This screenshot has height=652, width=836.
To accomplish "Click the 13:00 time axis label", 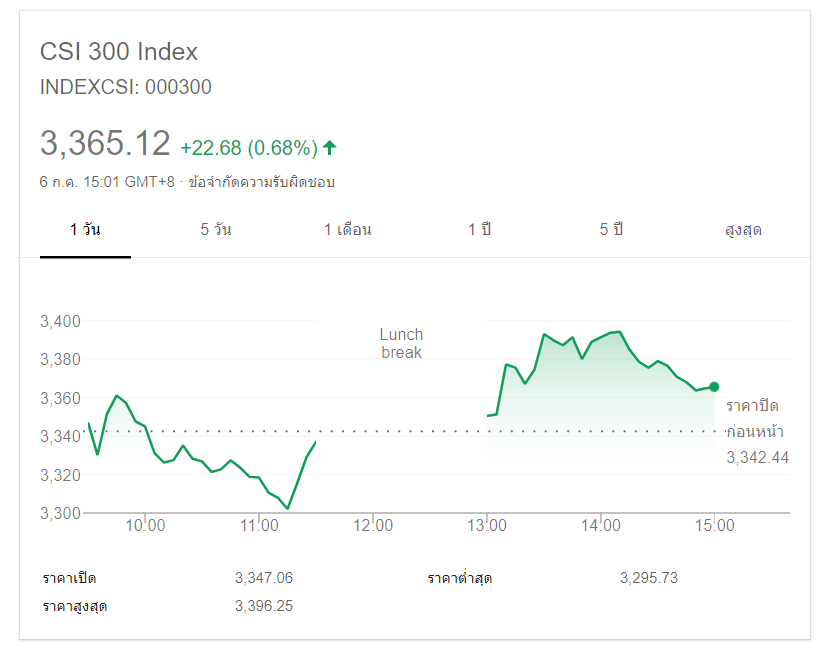I will (487, 525).
